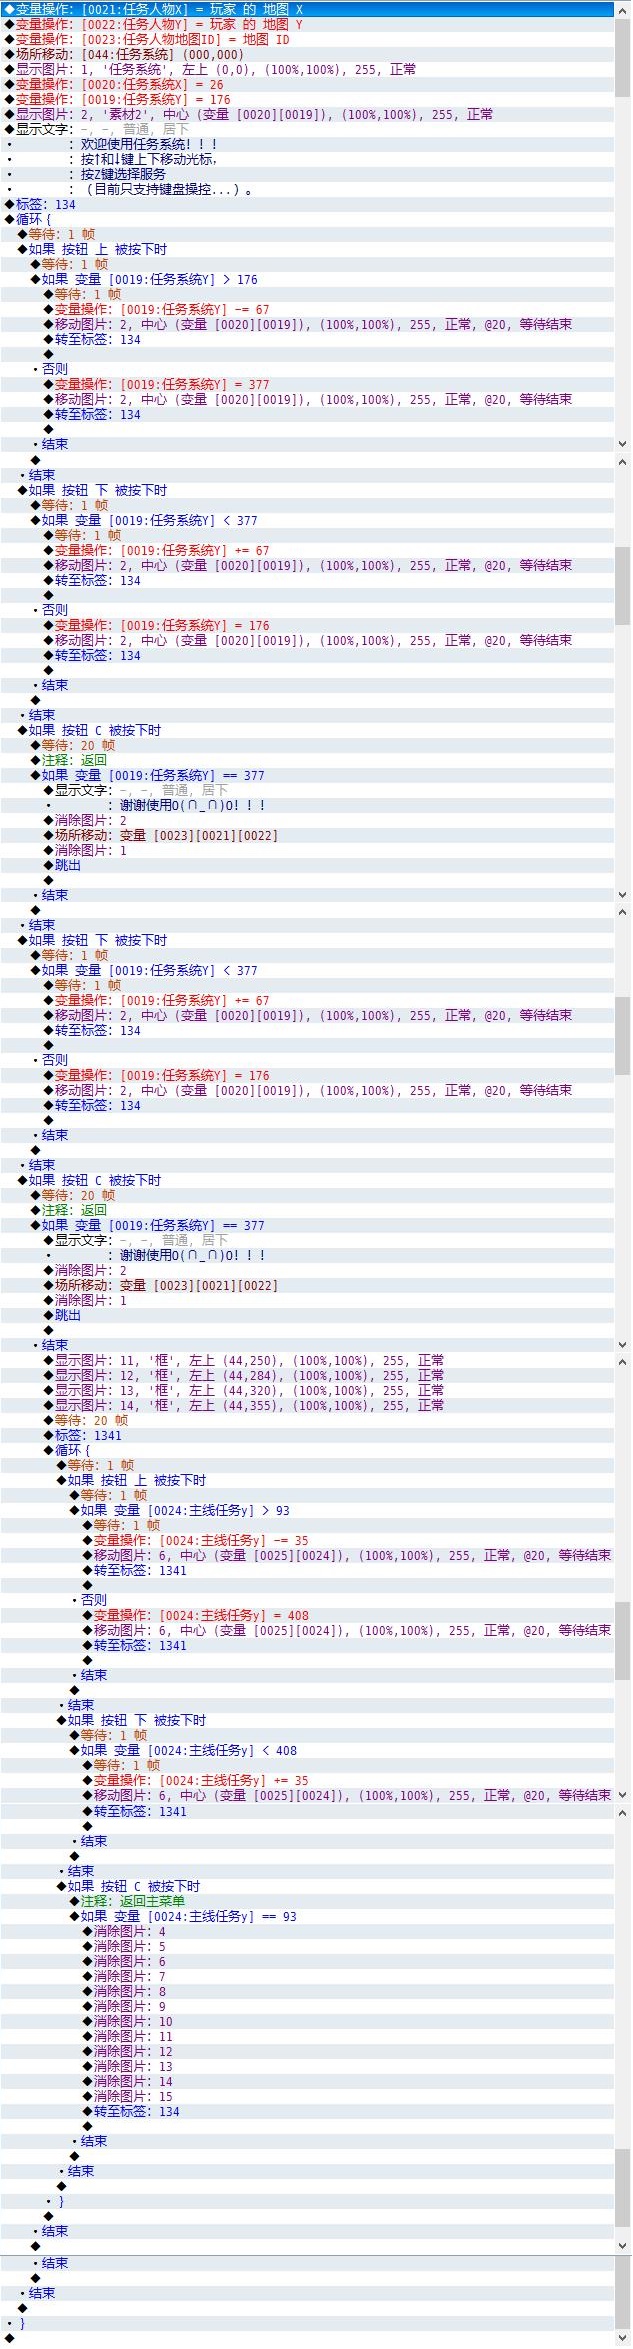Click scrollbar up arrow beside 显示图片: 11 row

pos(622,1361)
